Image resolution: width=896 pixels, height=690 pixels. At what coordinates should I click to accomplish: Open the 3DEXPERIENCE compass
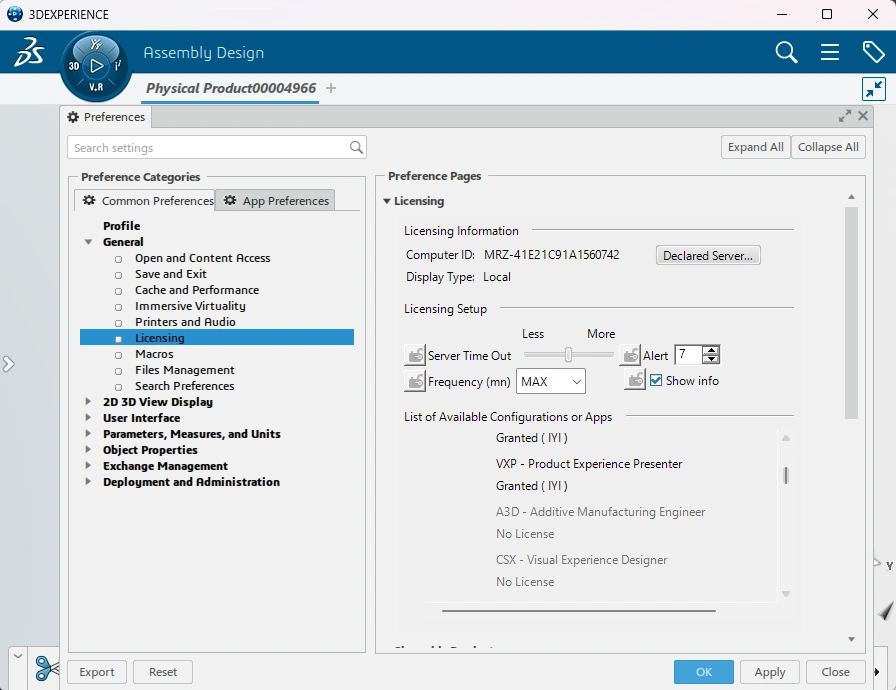click(96, 66)
